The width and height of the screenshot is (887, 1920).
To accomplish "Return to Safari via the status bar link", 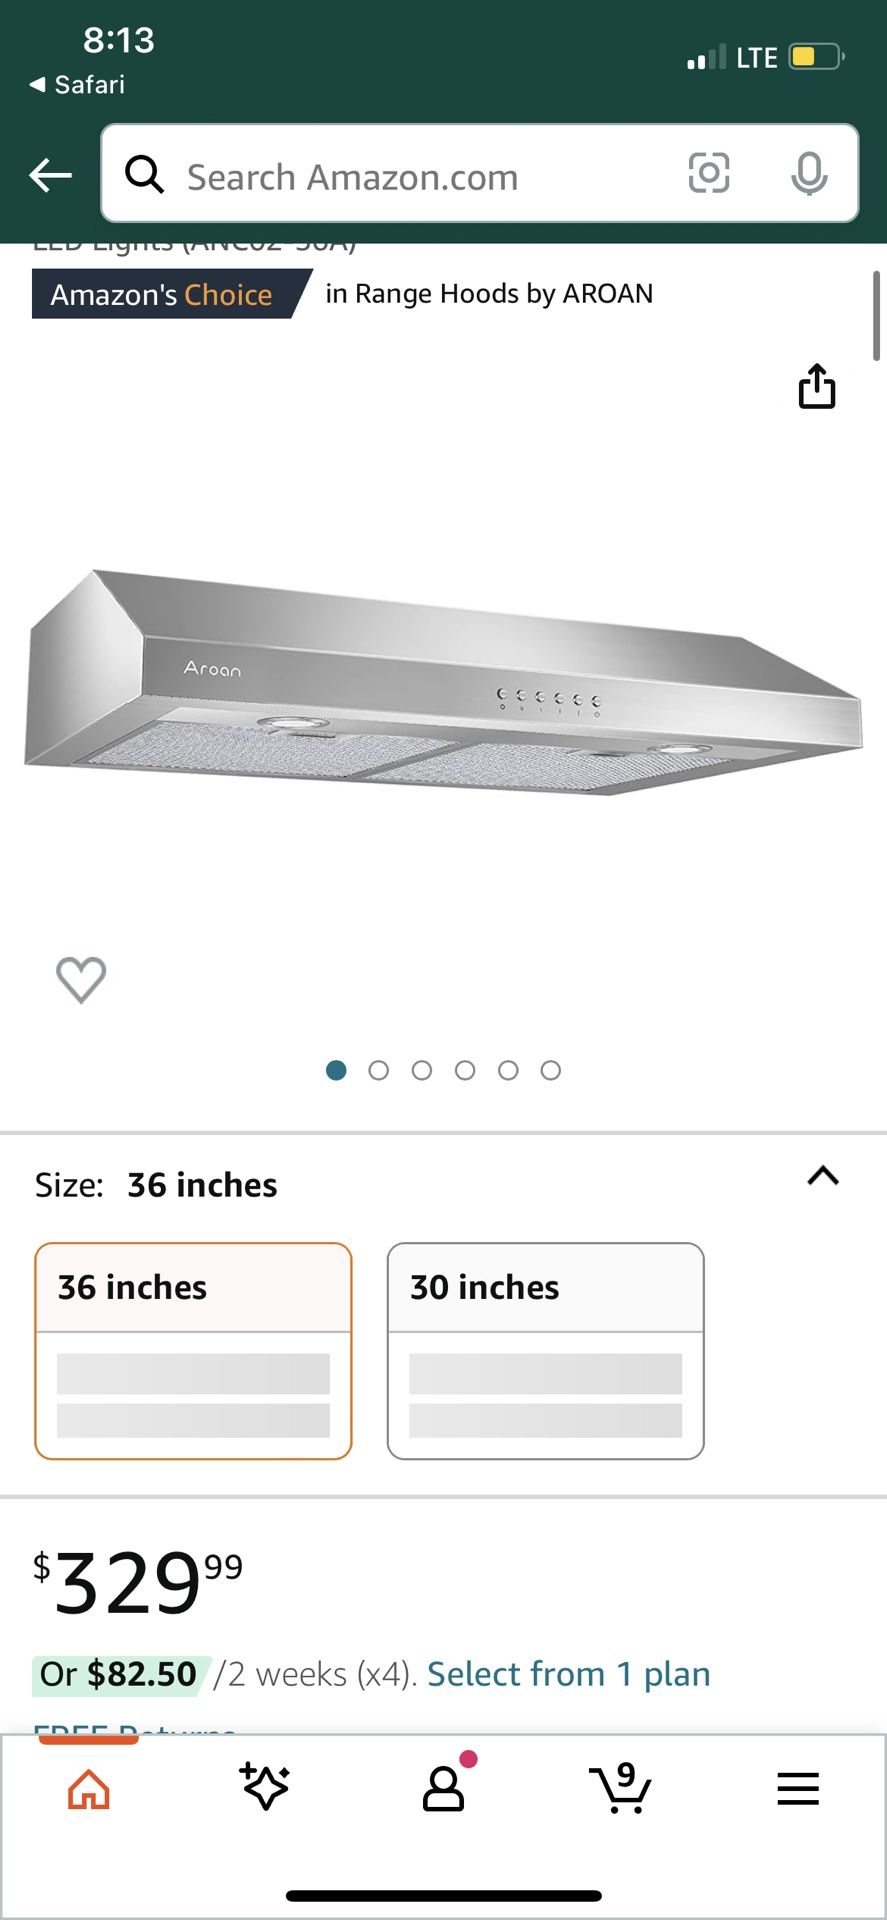I will tap(75, 85).
